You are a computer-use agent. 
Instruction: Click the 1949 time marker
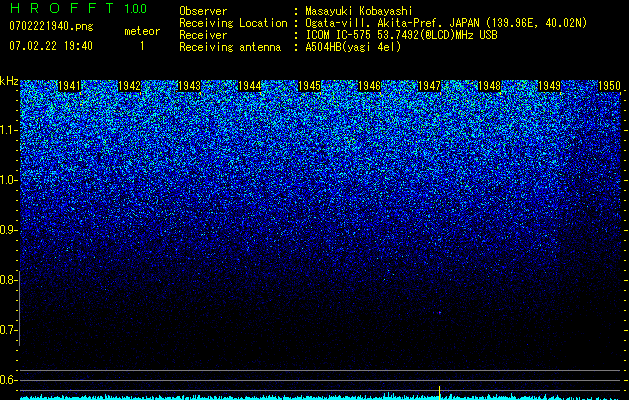coord(549,86)
